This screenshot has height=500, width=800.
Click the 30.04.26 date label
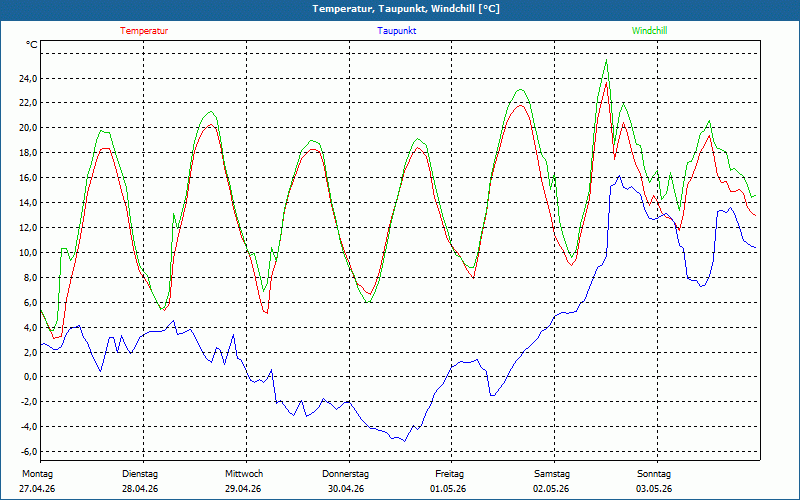pos(346,489)
